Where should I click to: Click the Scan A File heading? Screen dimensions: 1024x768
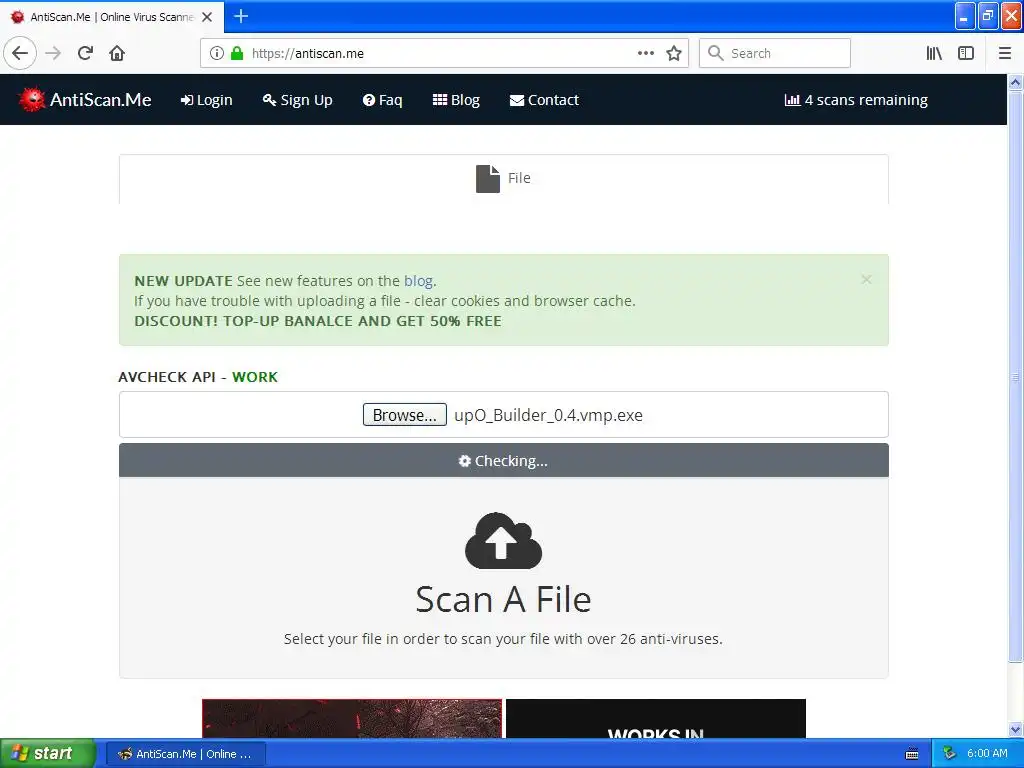504,600
